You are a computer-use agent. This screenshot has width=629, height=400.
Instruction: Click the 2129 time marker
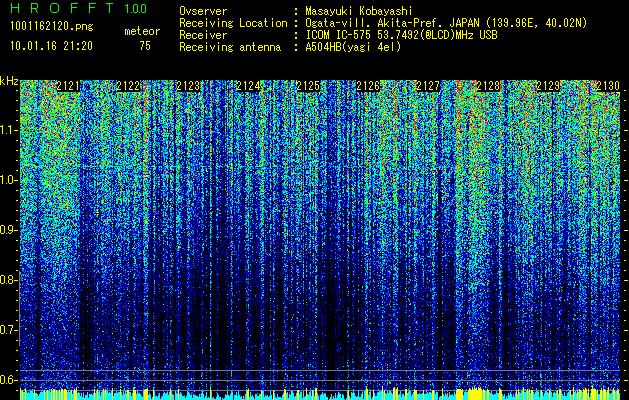pyautogui.click(x=548, y=86)
